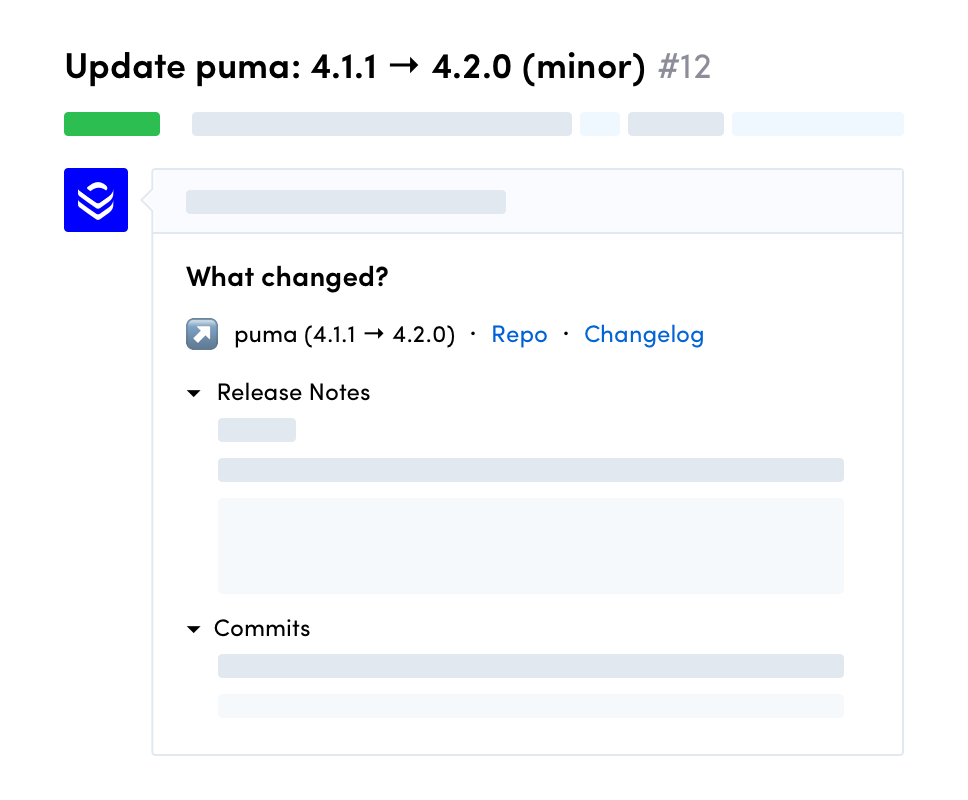Viewport: 968px width, 800px height.
Task: Click the "What changed?" heading
Action: click(287, 277)
